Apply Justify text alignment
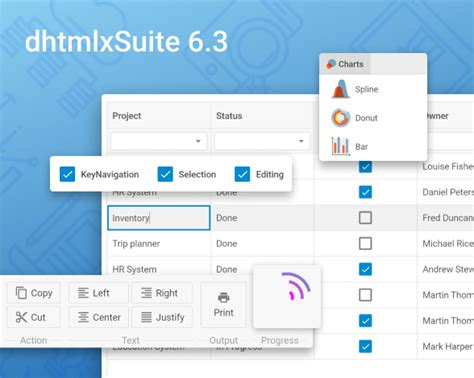 (146, 317)
